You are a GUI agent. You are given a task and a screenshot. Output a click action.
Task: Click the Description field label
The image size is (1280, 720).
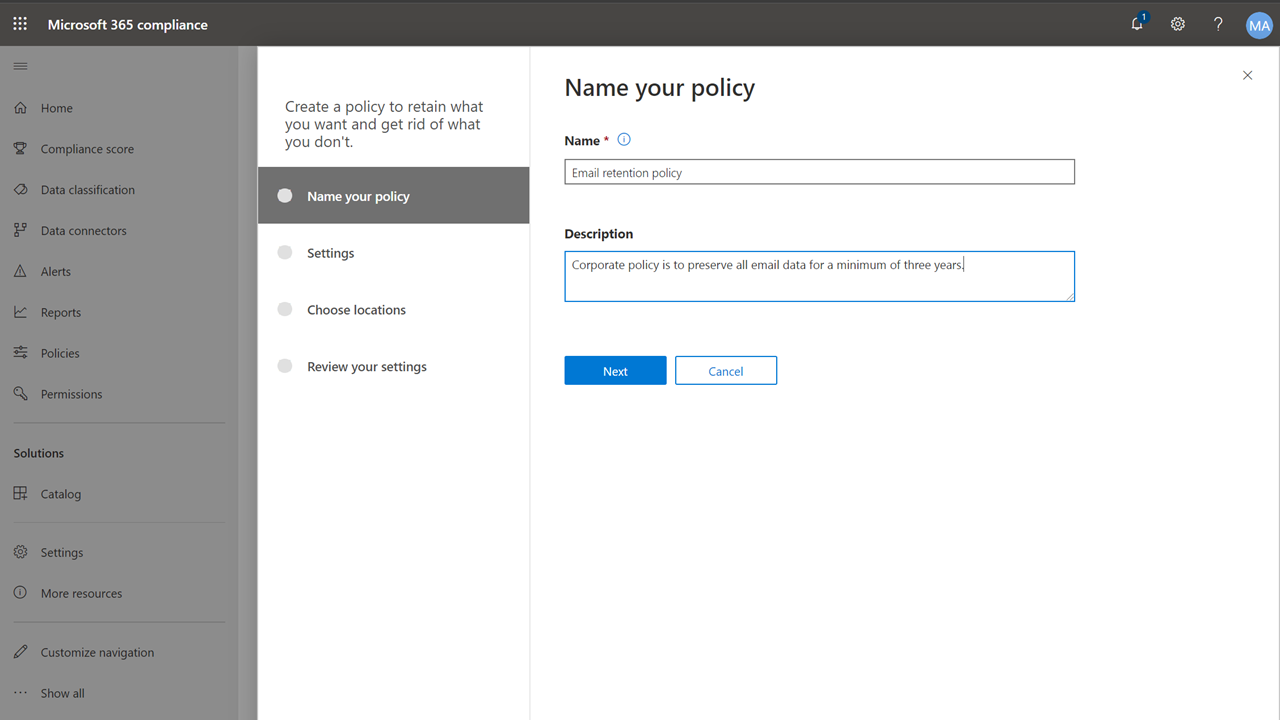[x=599, y=234]
